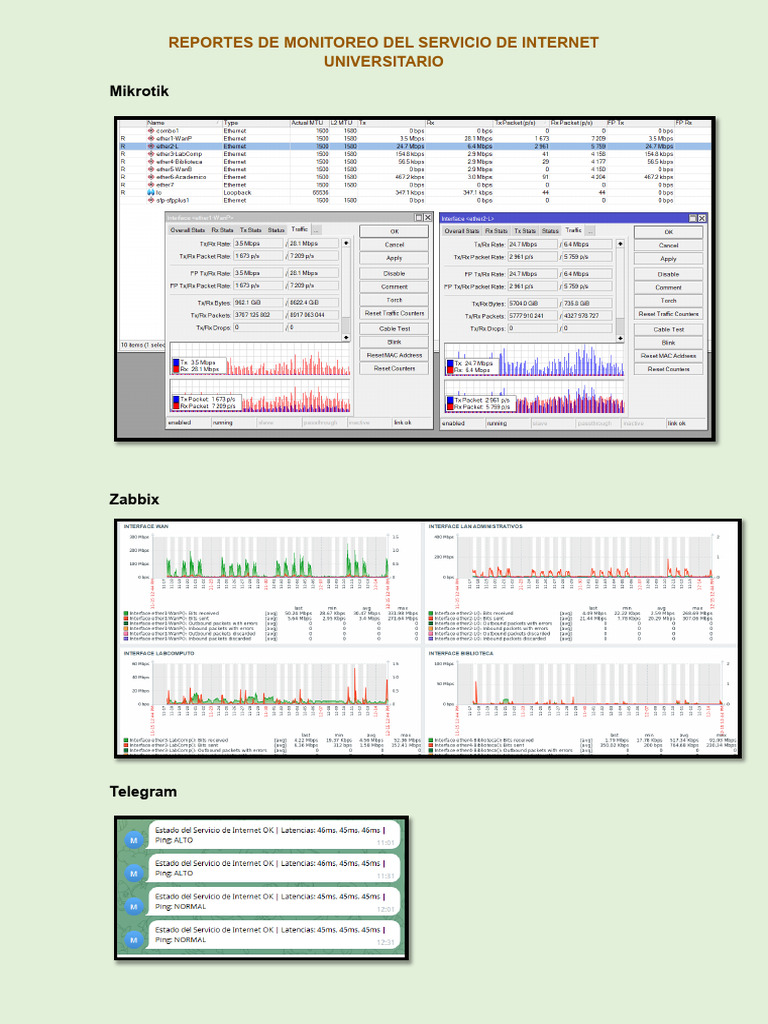Click the Name column header
Screen dimensions: 768x1024
[184, 123]
